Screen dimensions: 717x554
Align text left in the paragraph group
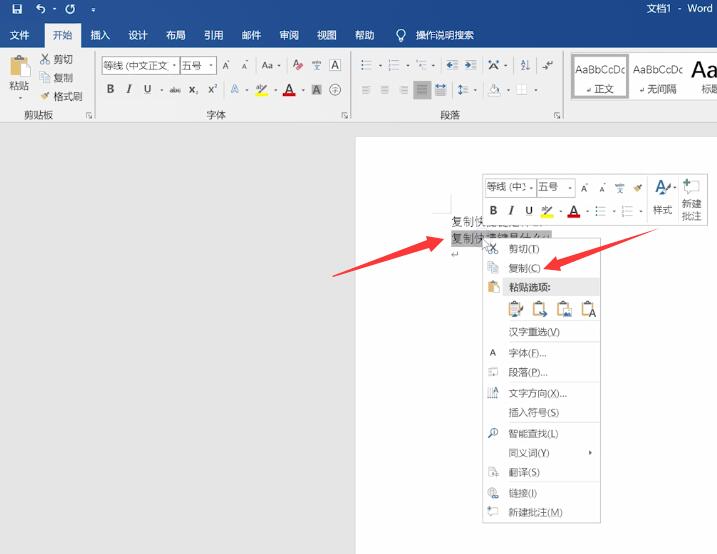(x=366, y=90)
